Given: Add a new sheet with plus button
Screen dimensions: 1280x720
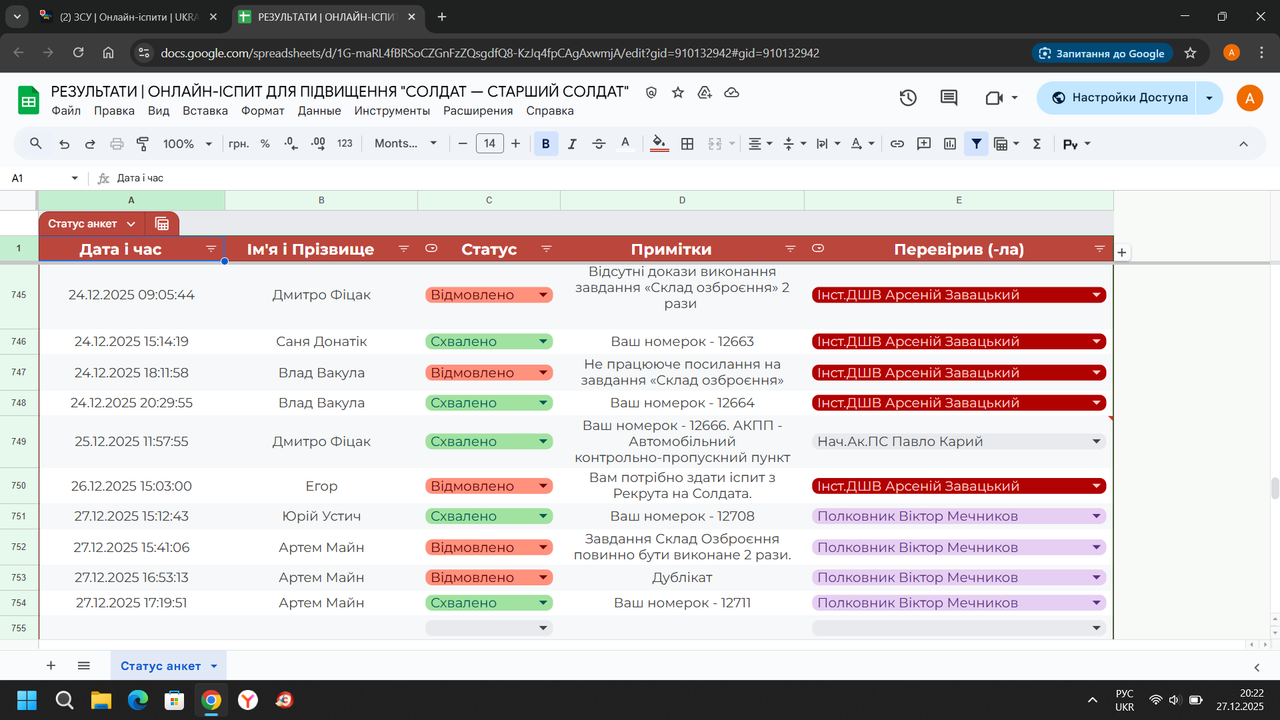Looking at the screenshot, I should click(x=51, y=666).
